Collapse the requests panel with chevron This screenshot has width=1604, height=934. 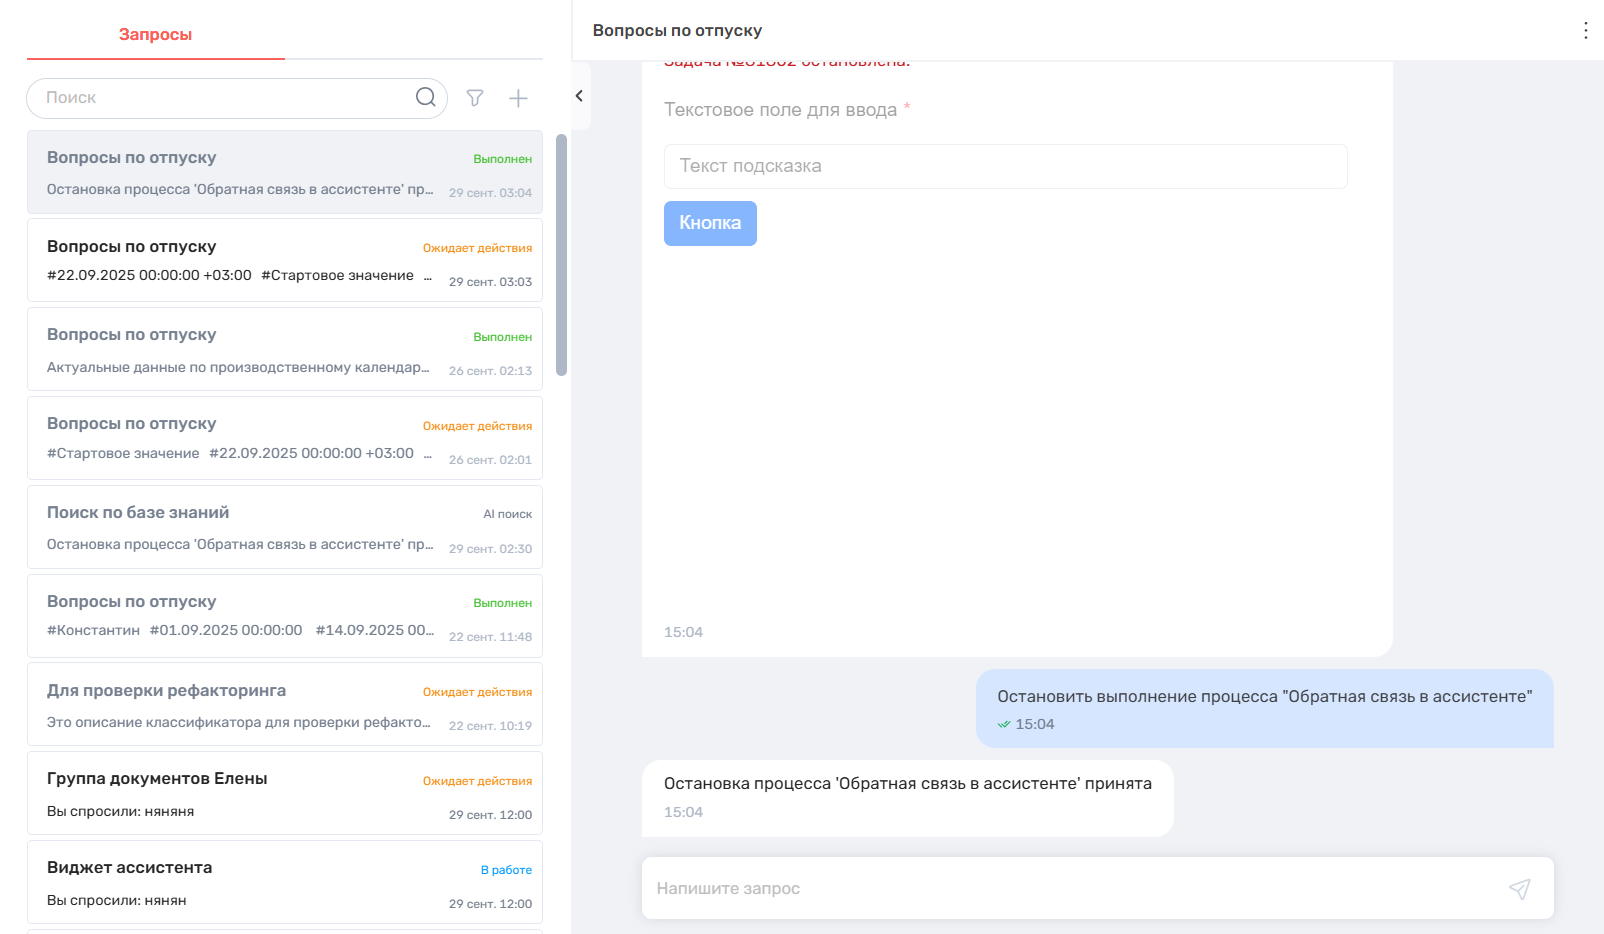(579, 96)
